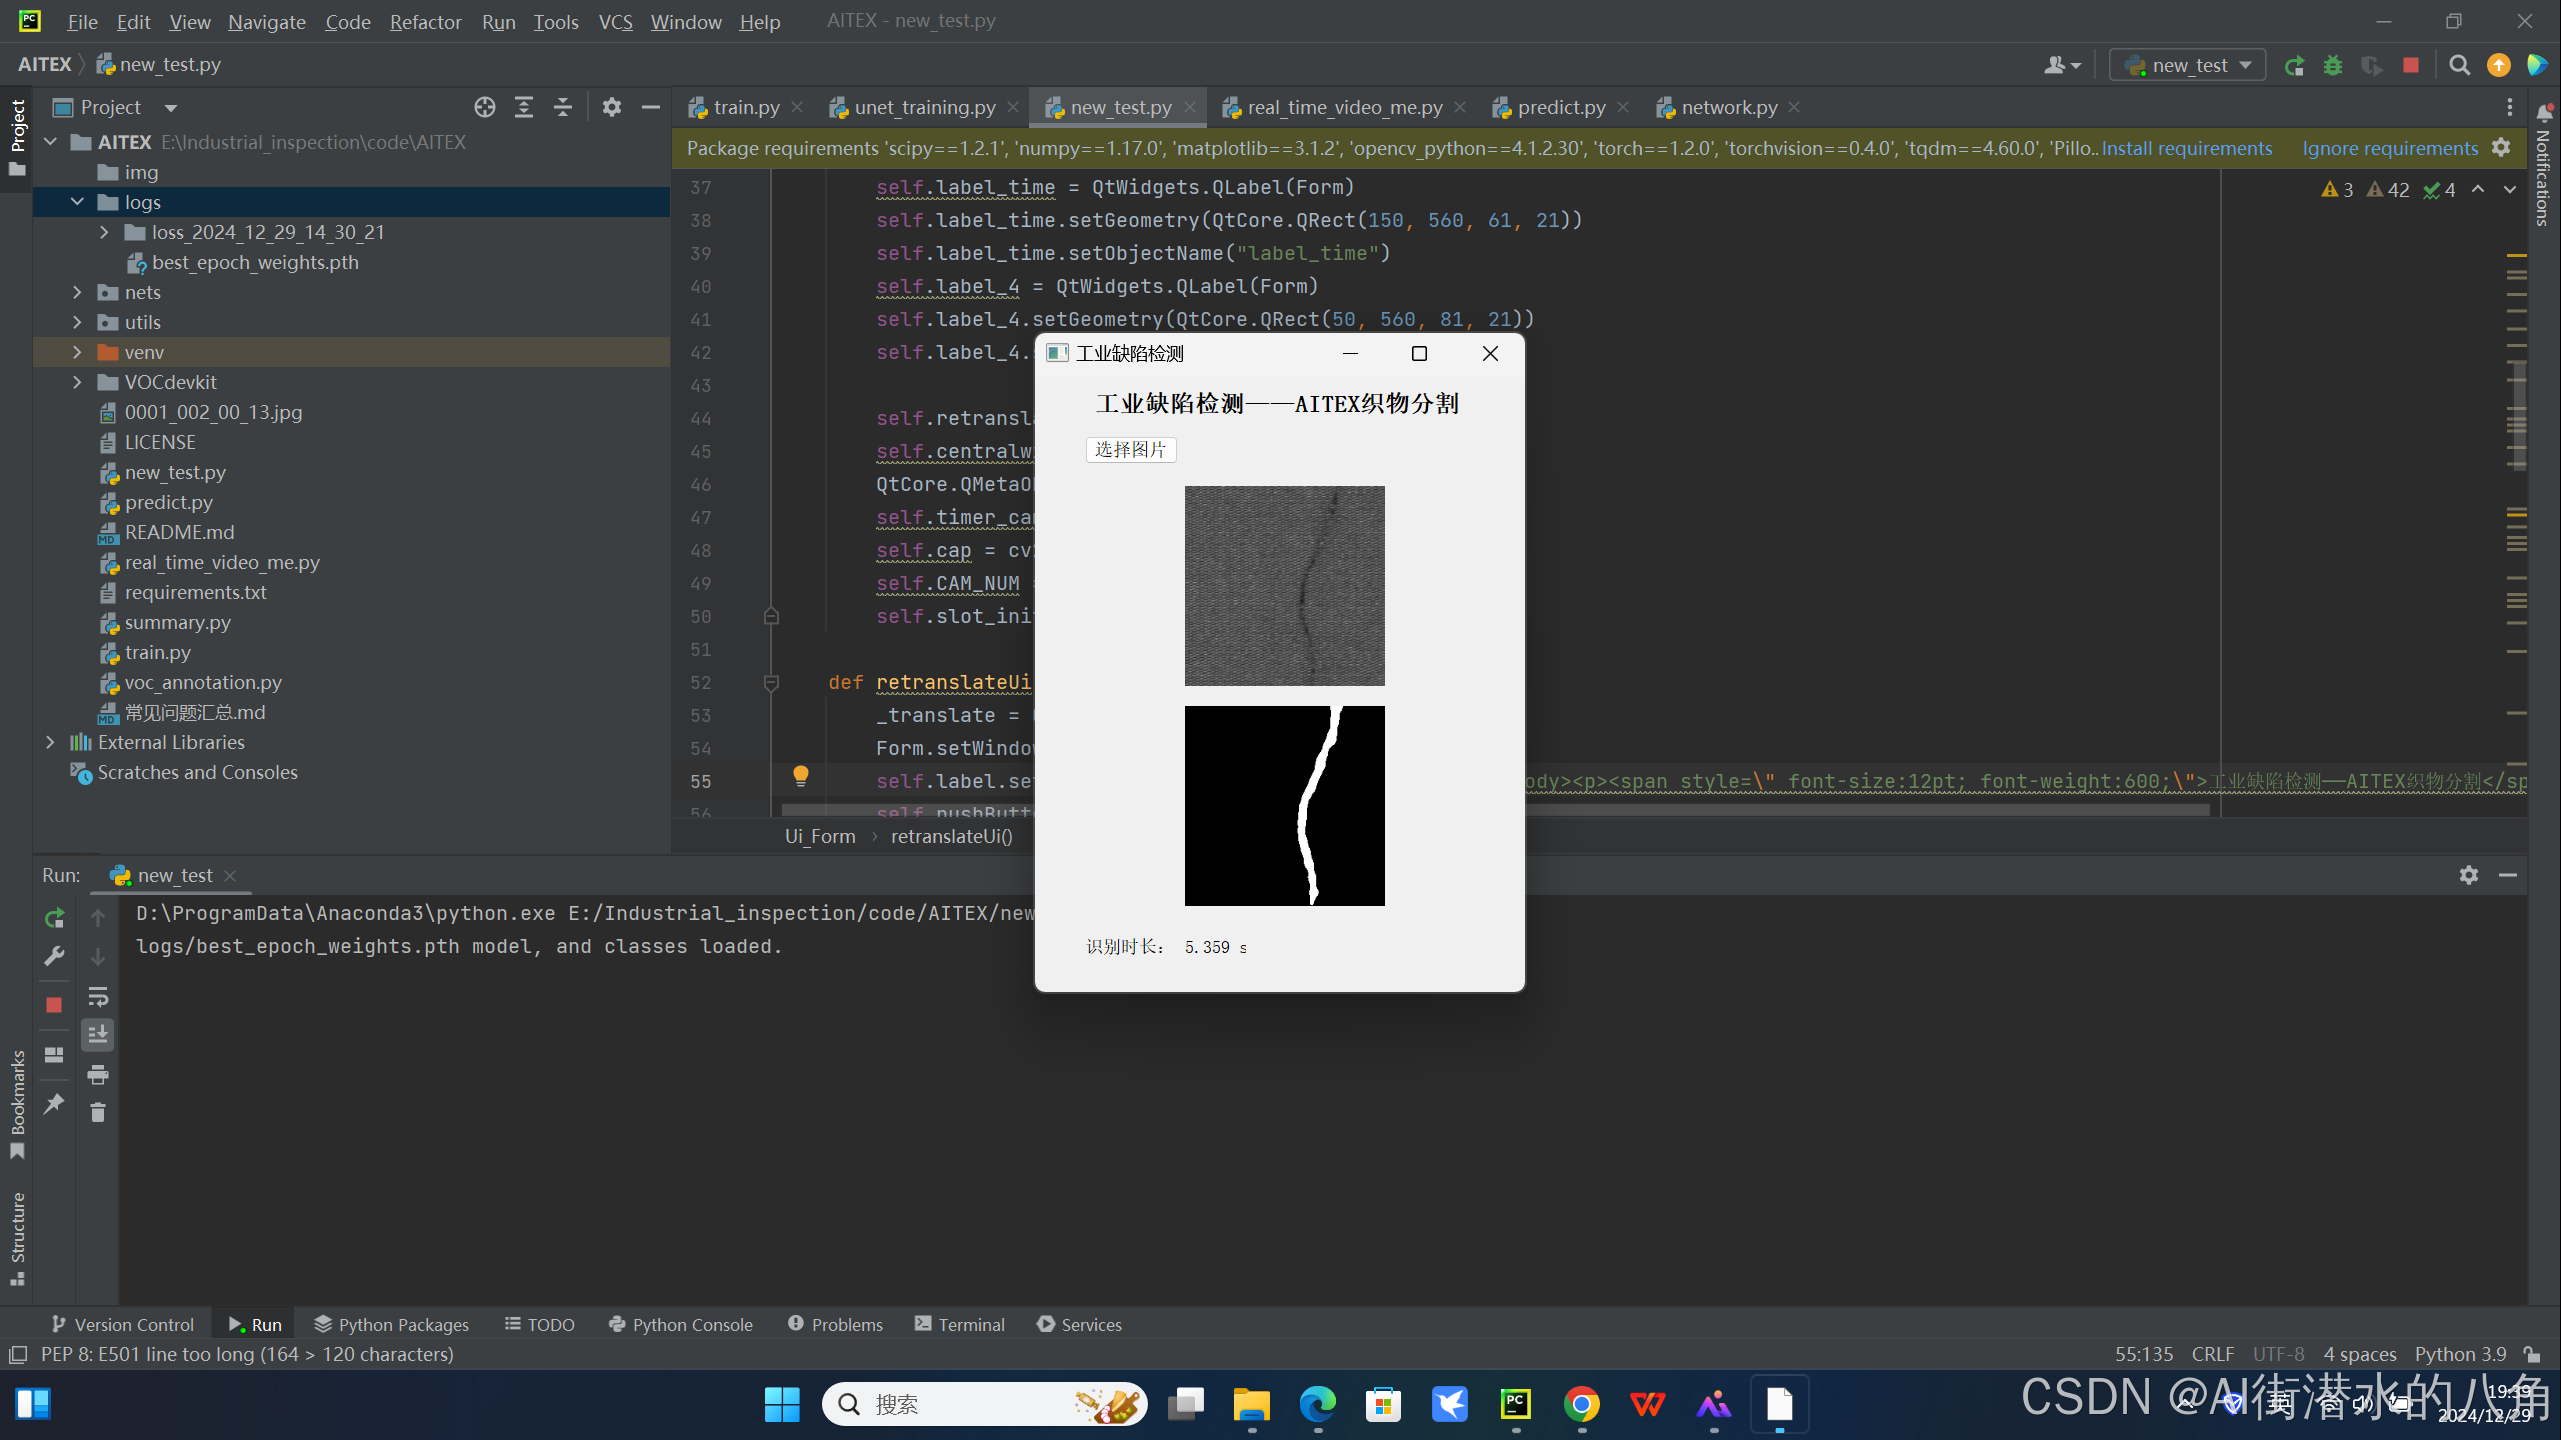Click the Install requirements link
Image resolution: width=2561 pixels, height=1440 pixels.
pos(2186,148)
